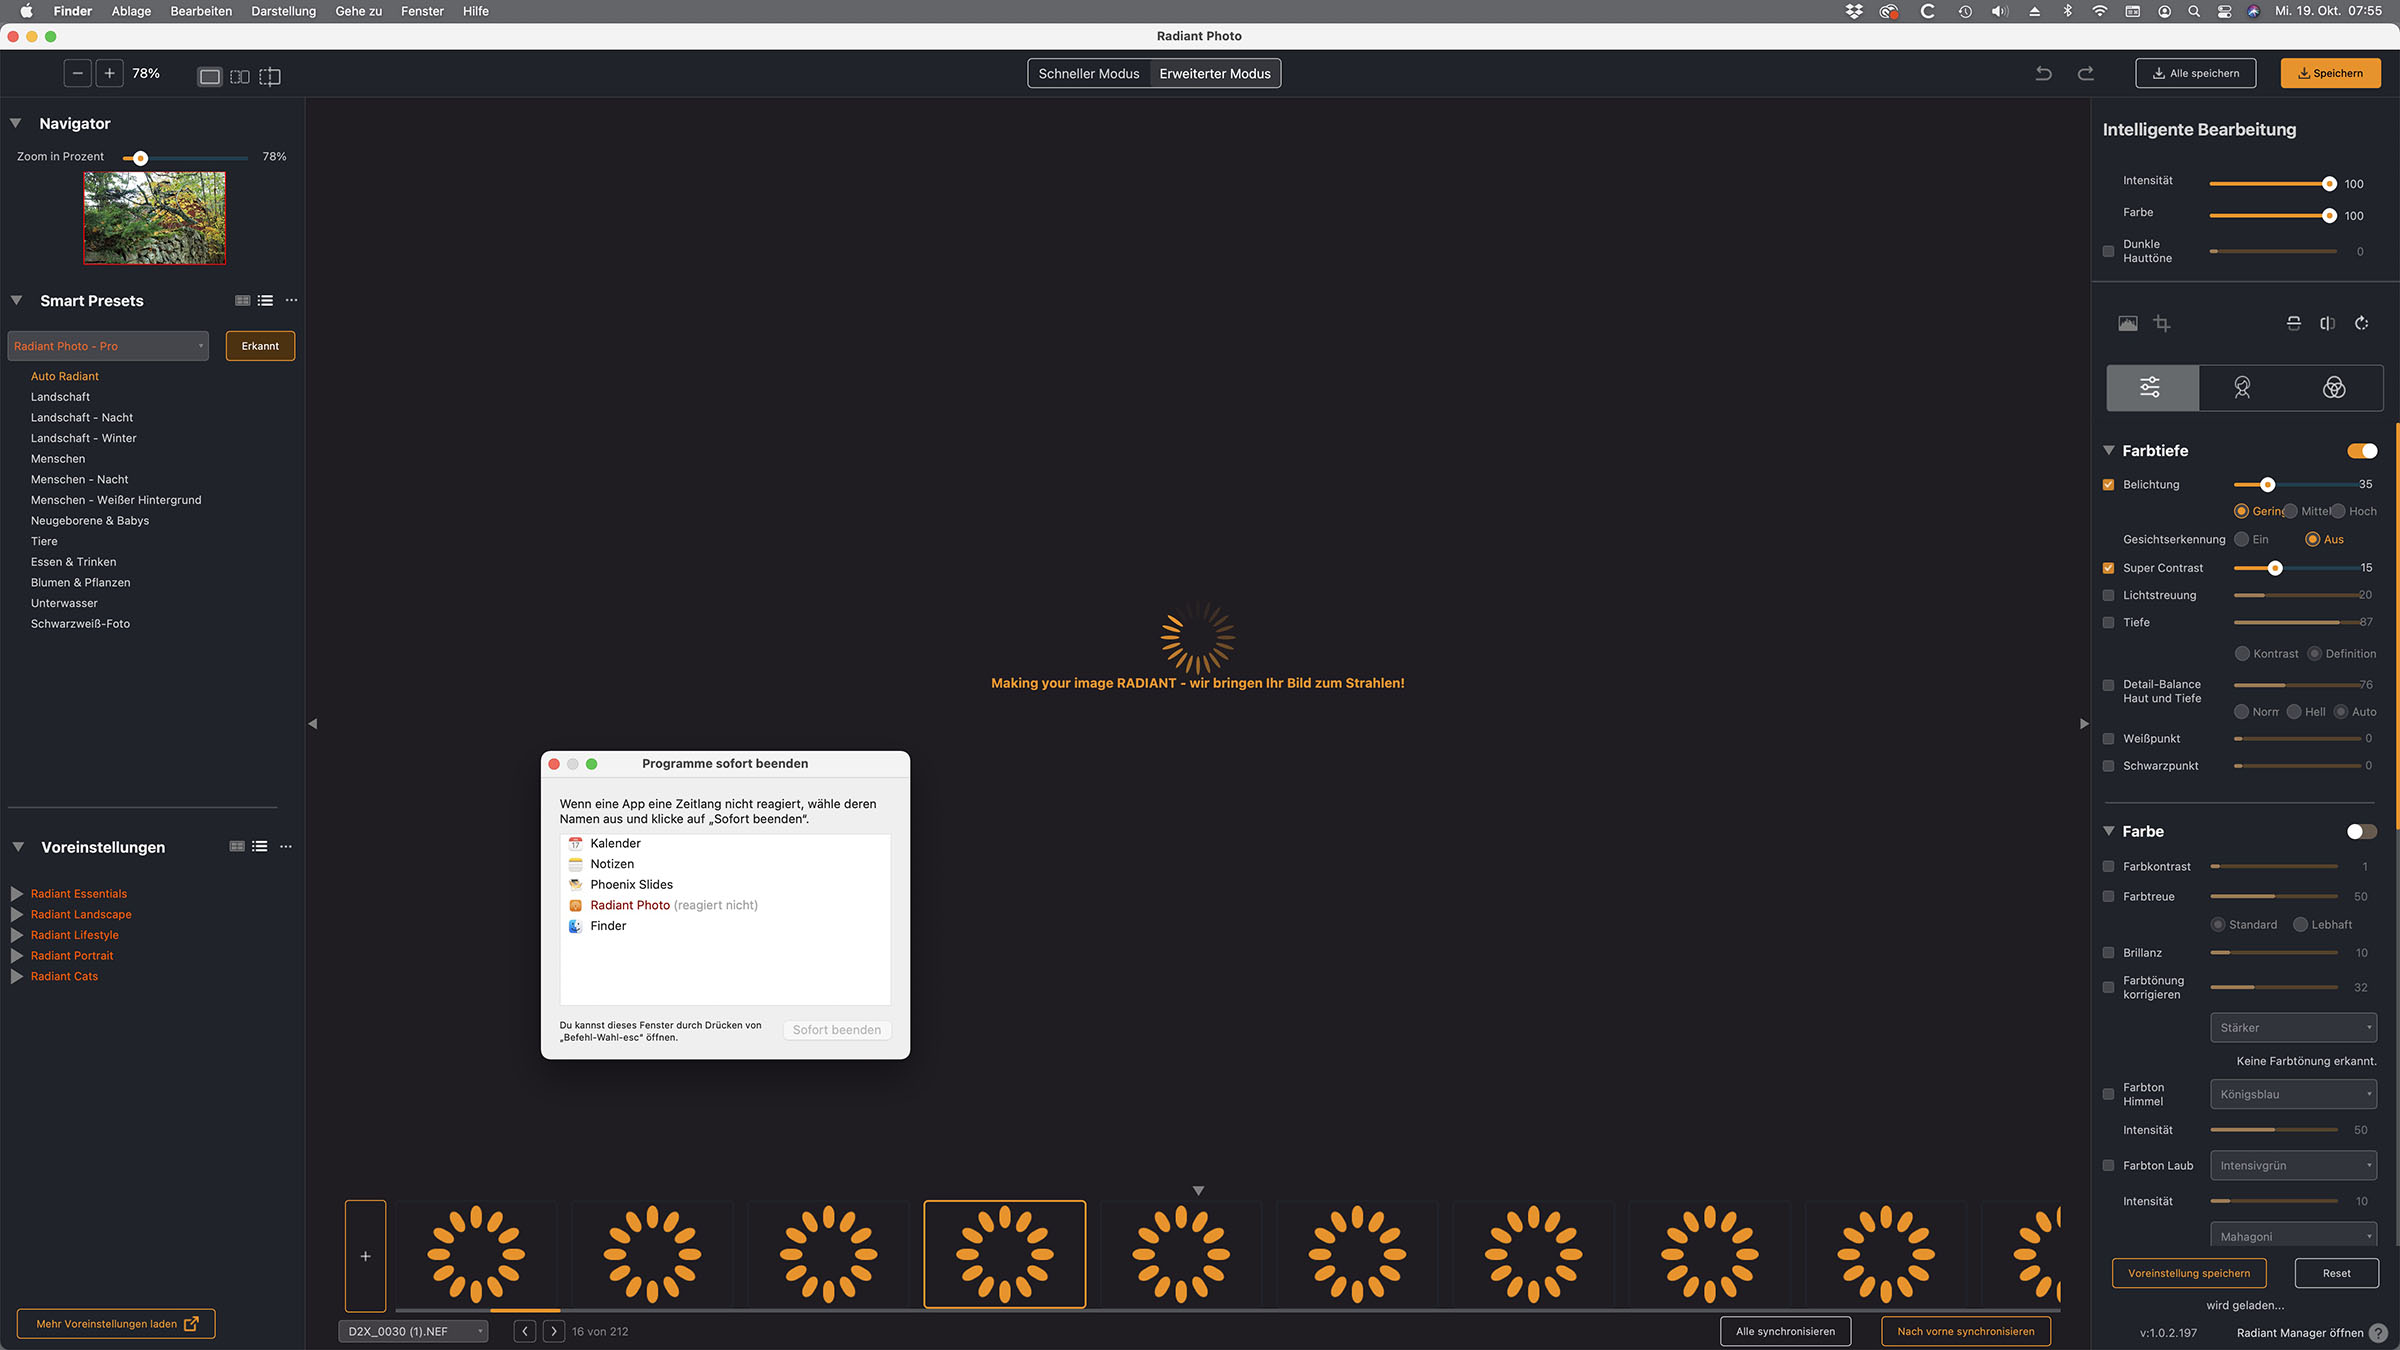The image size is (2400, 1350).
Task: Enable the Weißpunkt checkbox
Action: (x=2109, y=739)
